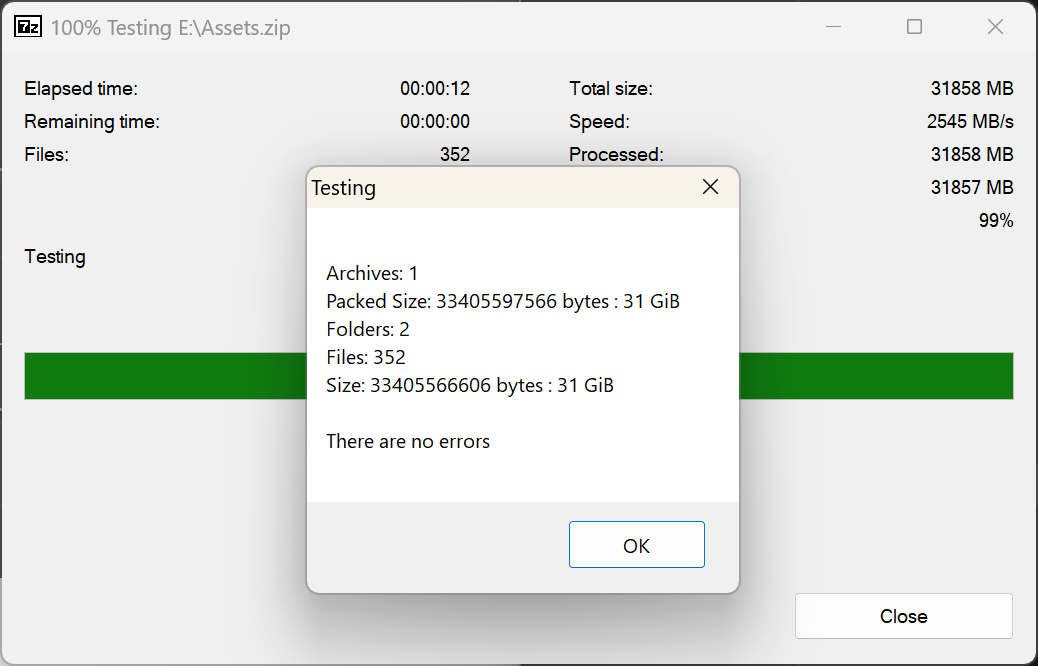Click the "Folders: 2" line in the dialog
Image resolution: width=1038 pixels, height=666 pixels.
click(368, 329)
